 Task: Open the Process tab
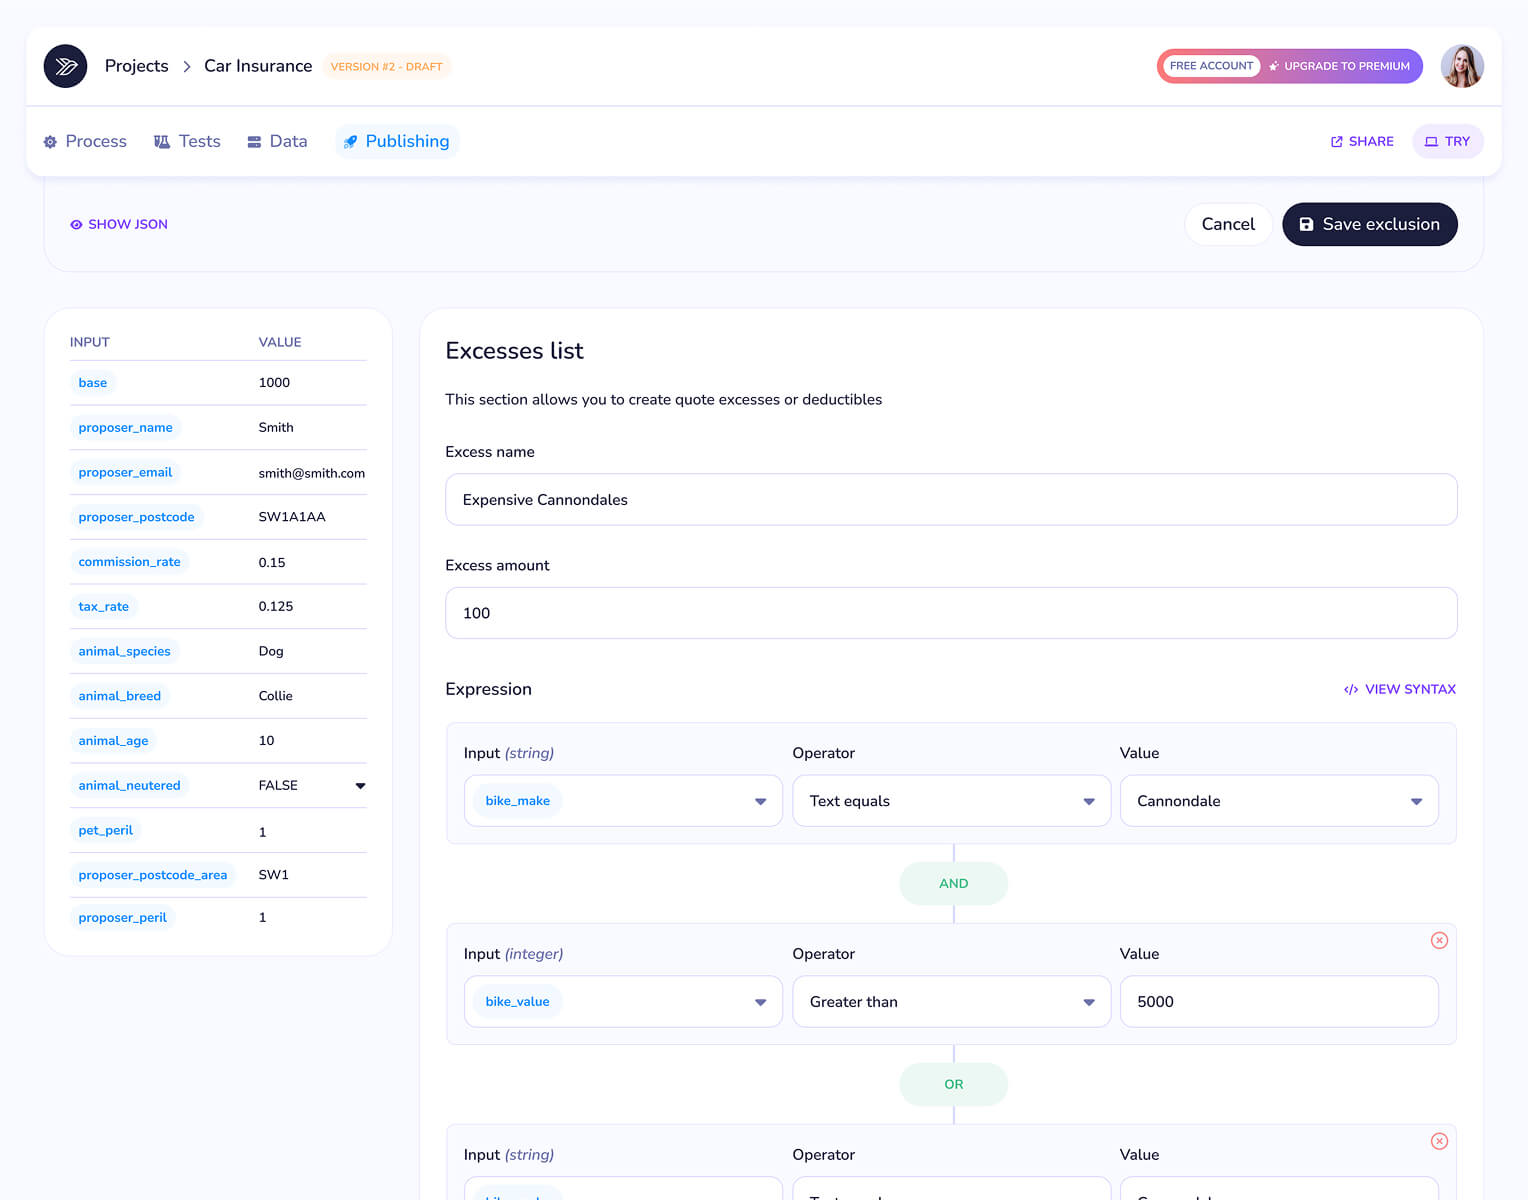(x=85, y=141)
